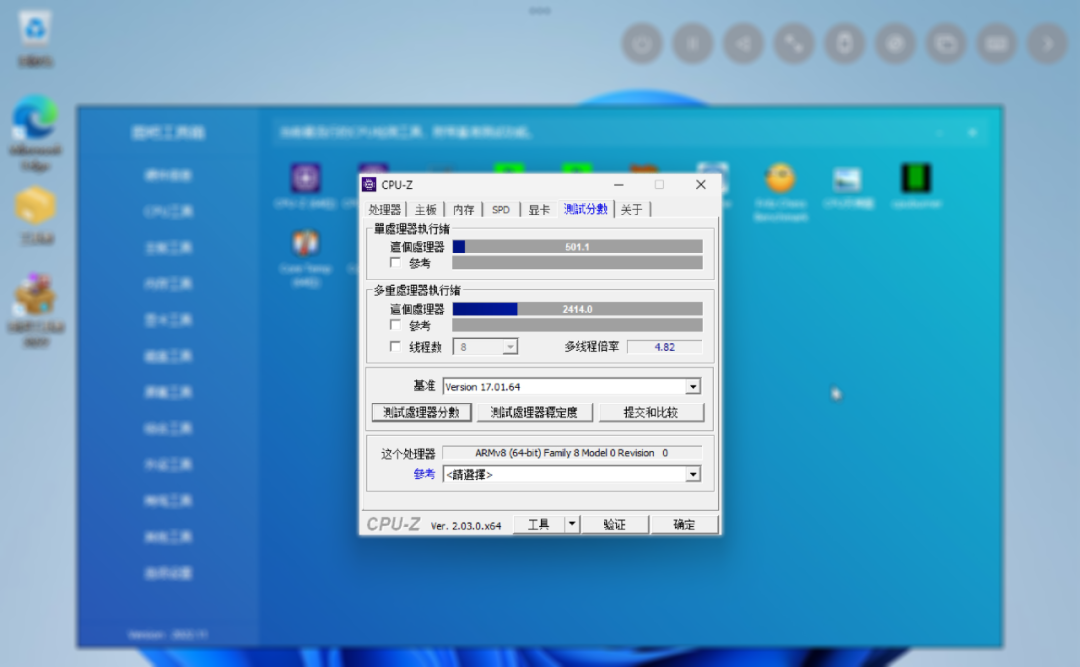
Task: Switch to the 主板 tab
Action: (x=426, y=209)
